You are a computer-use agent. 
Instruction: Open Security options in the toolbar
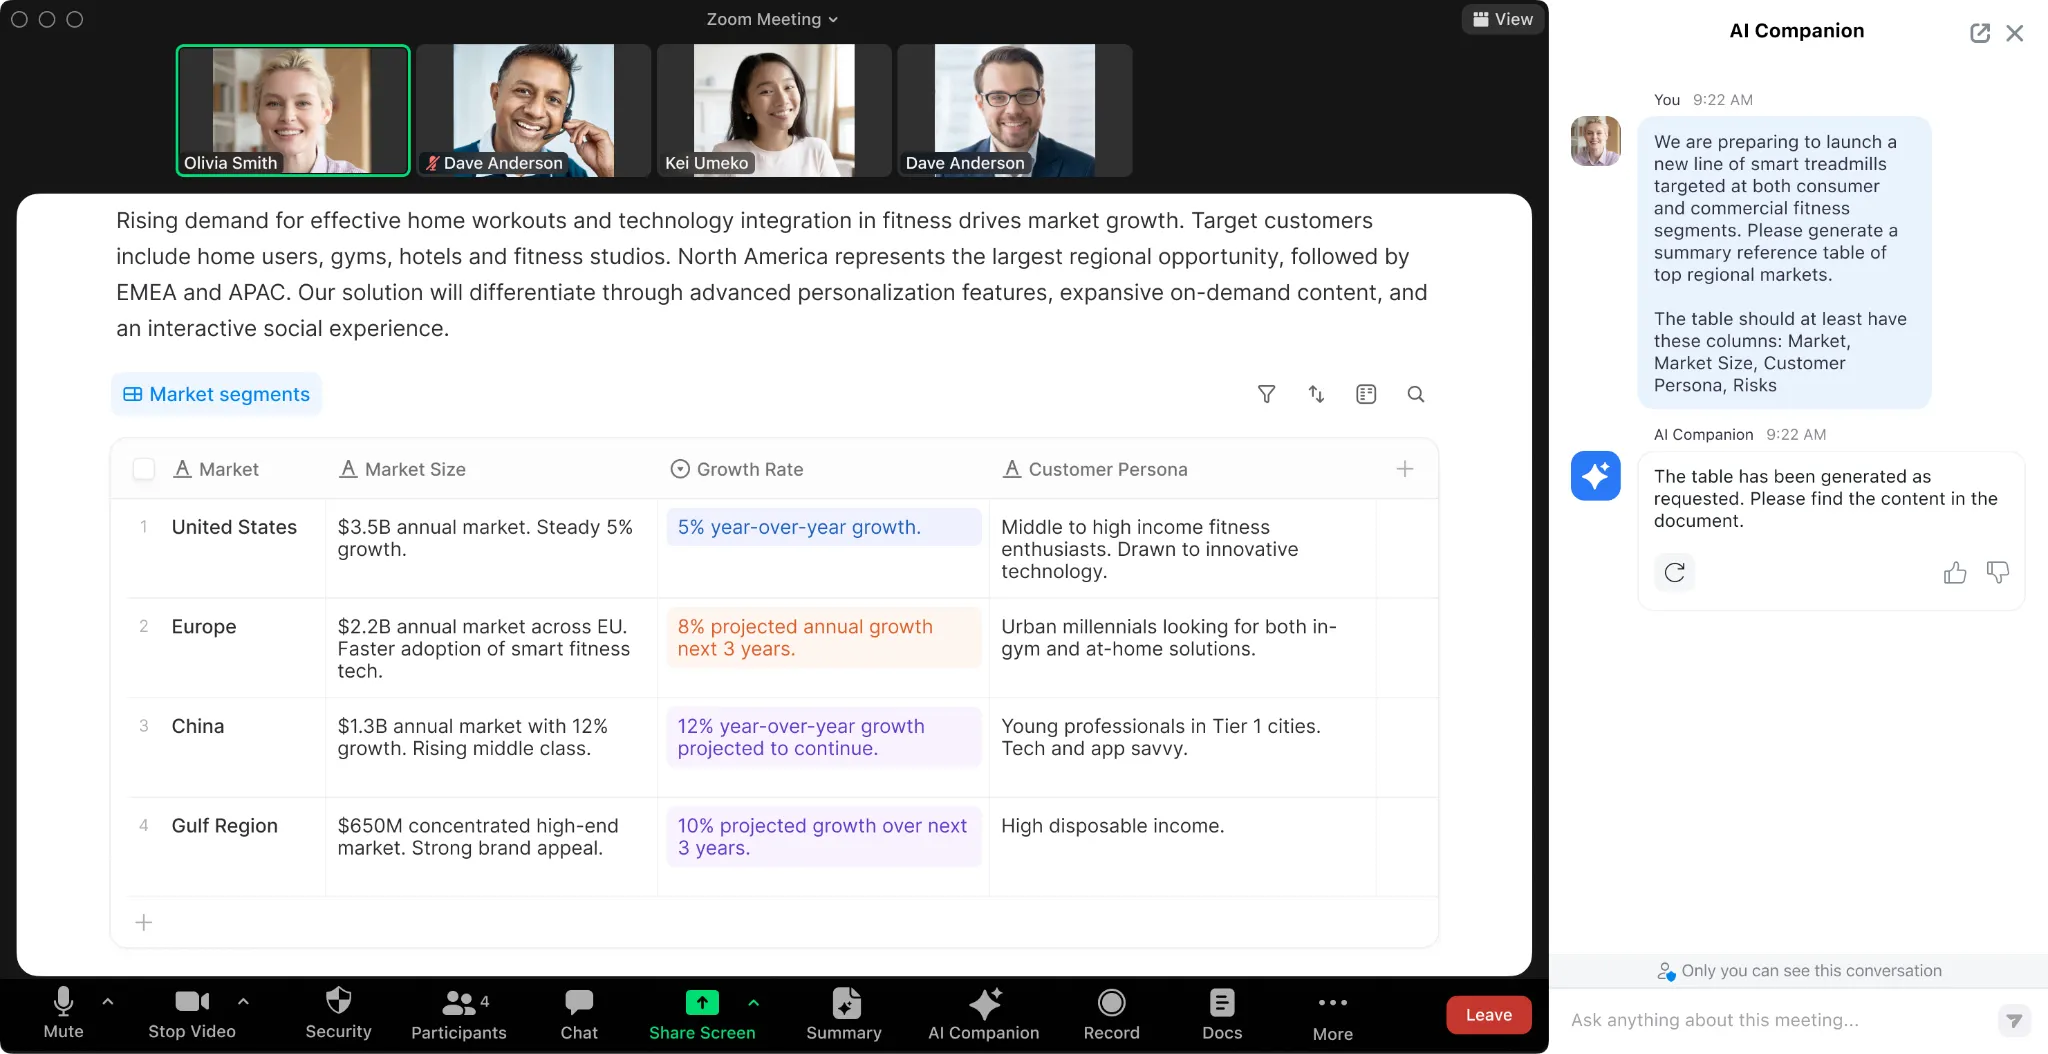tap(338, 1013)
